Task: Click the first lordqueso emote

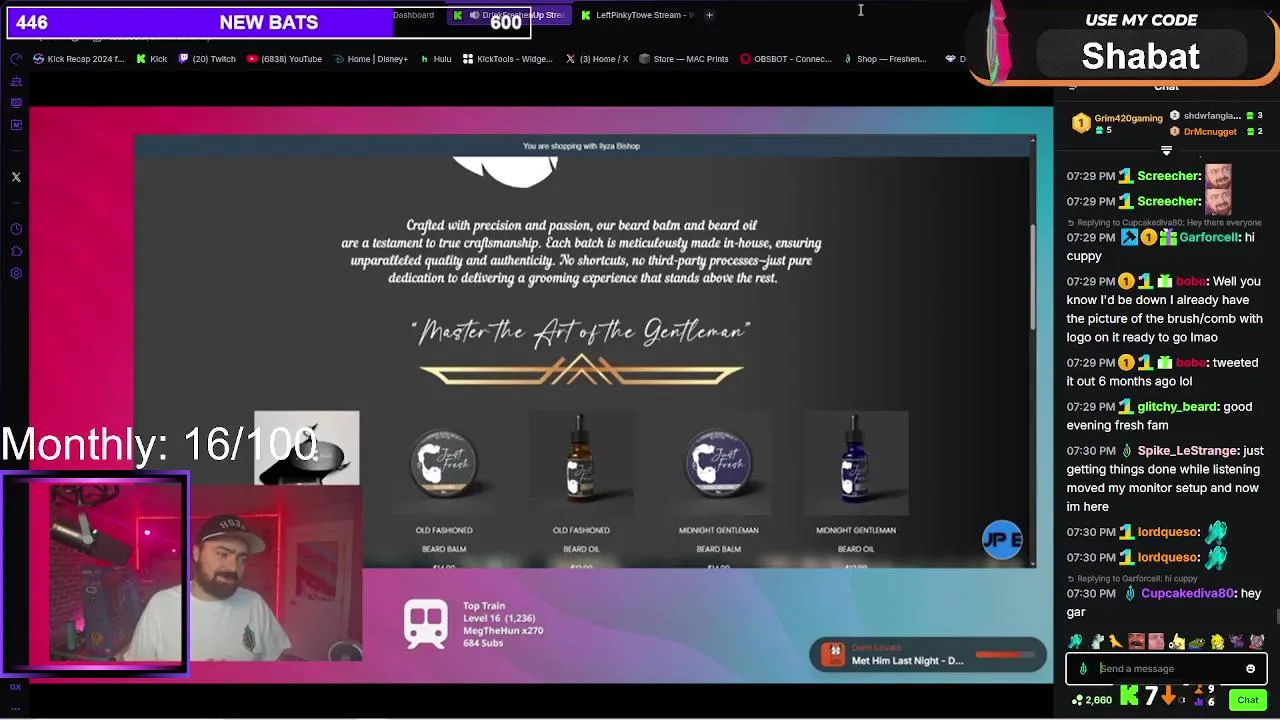Action: coord(1215,532)
